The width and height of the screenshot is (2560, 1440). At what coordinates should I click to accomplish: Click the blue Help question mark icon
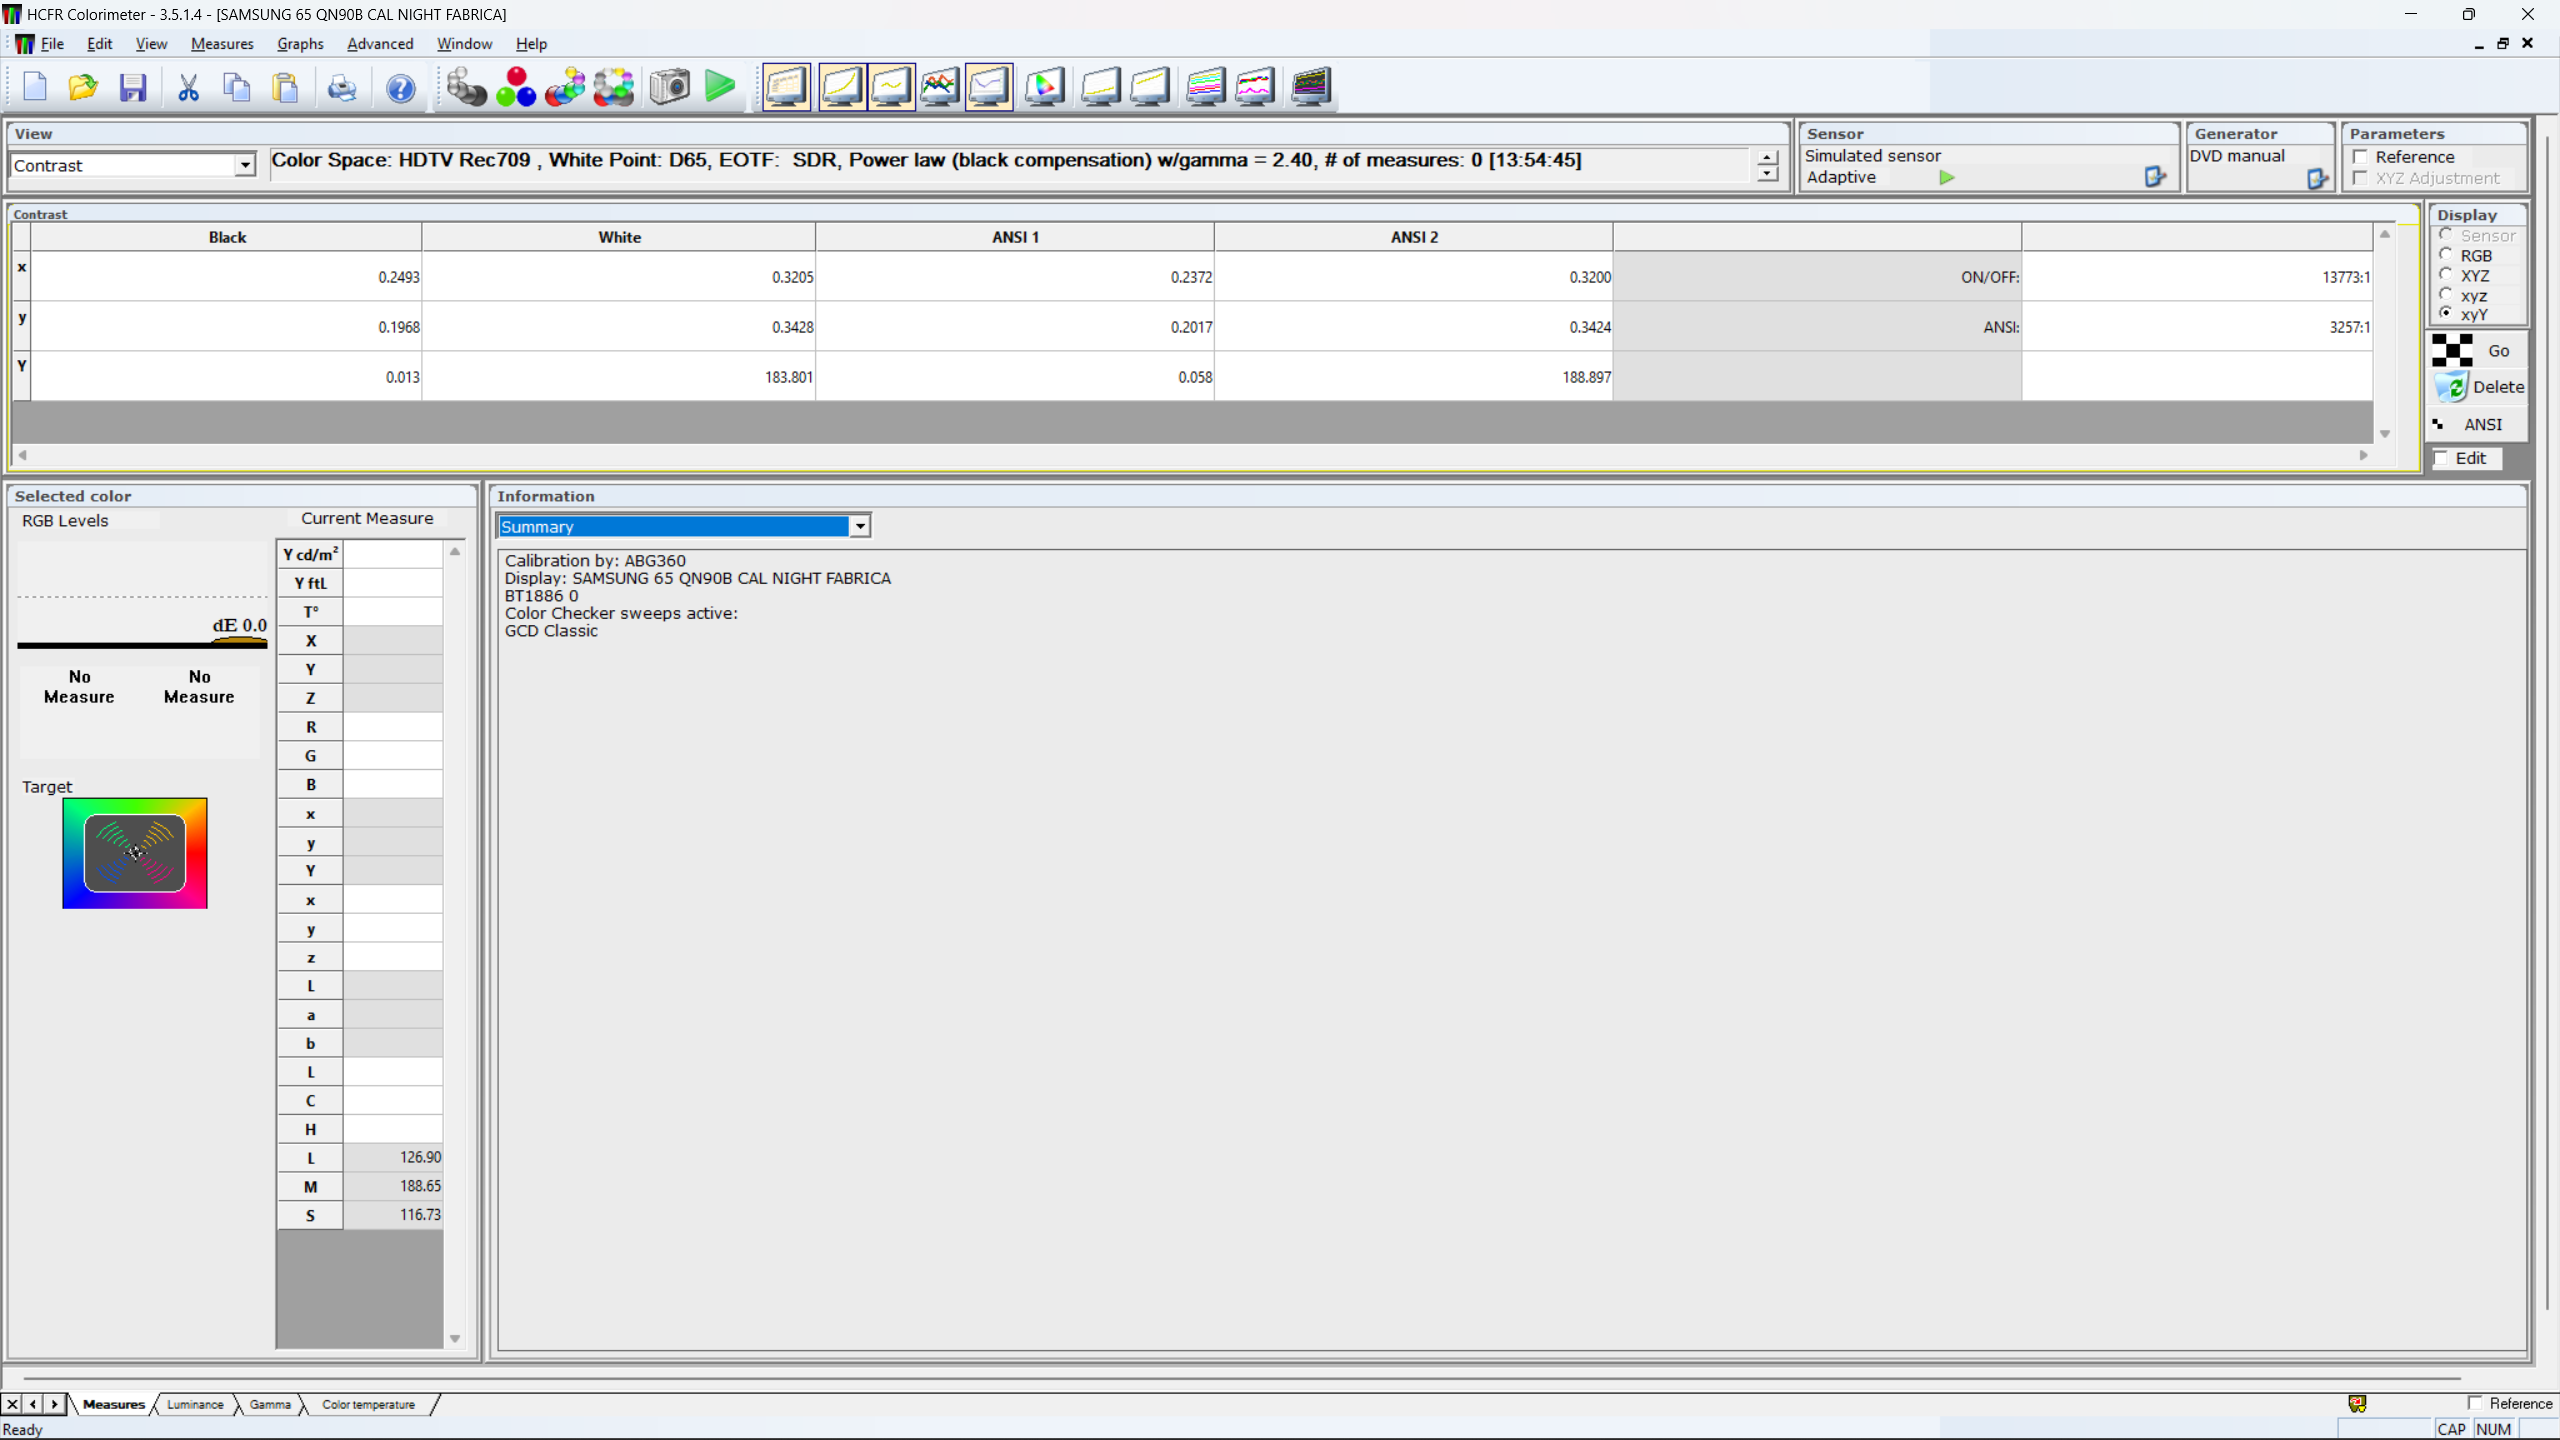pos(400,88)
